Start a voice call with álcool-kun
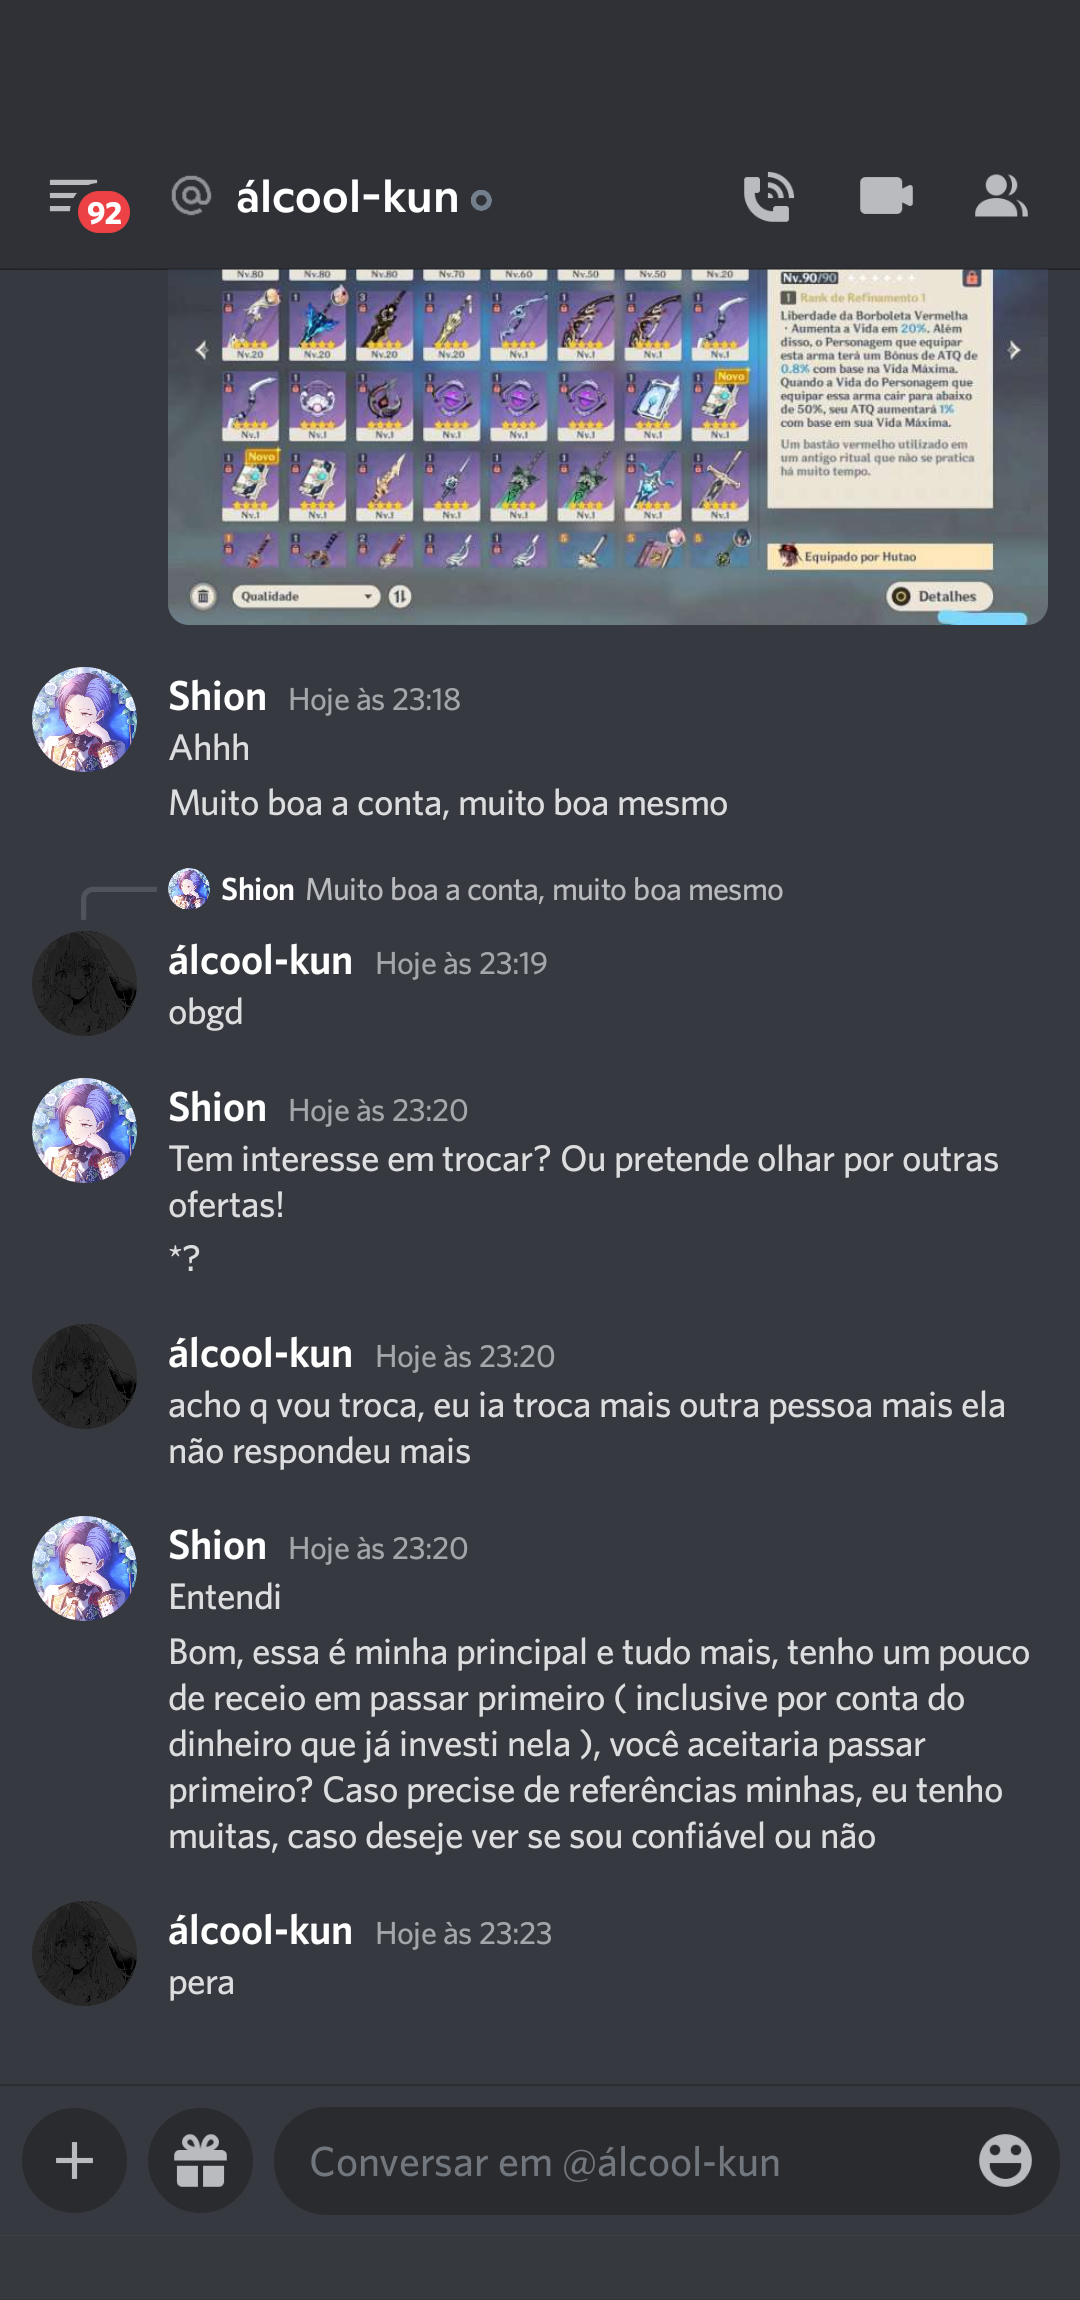This screenshot has height=2300, width=1080. [x=768, y=196]
